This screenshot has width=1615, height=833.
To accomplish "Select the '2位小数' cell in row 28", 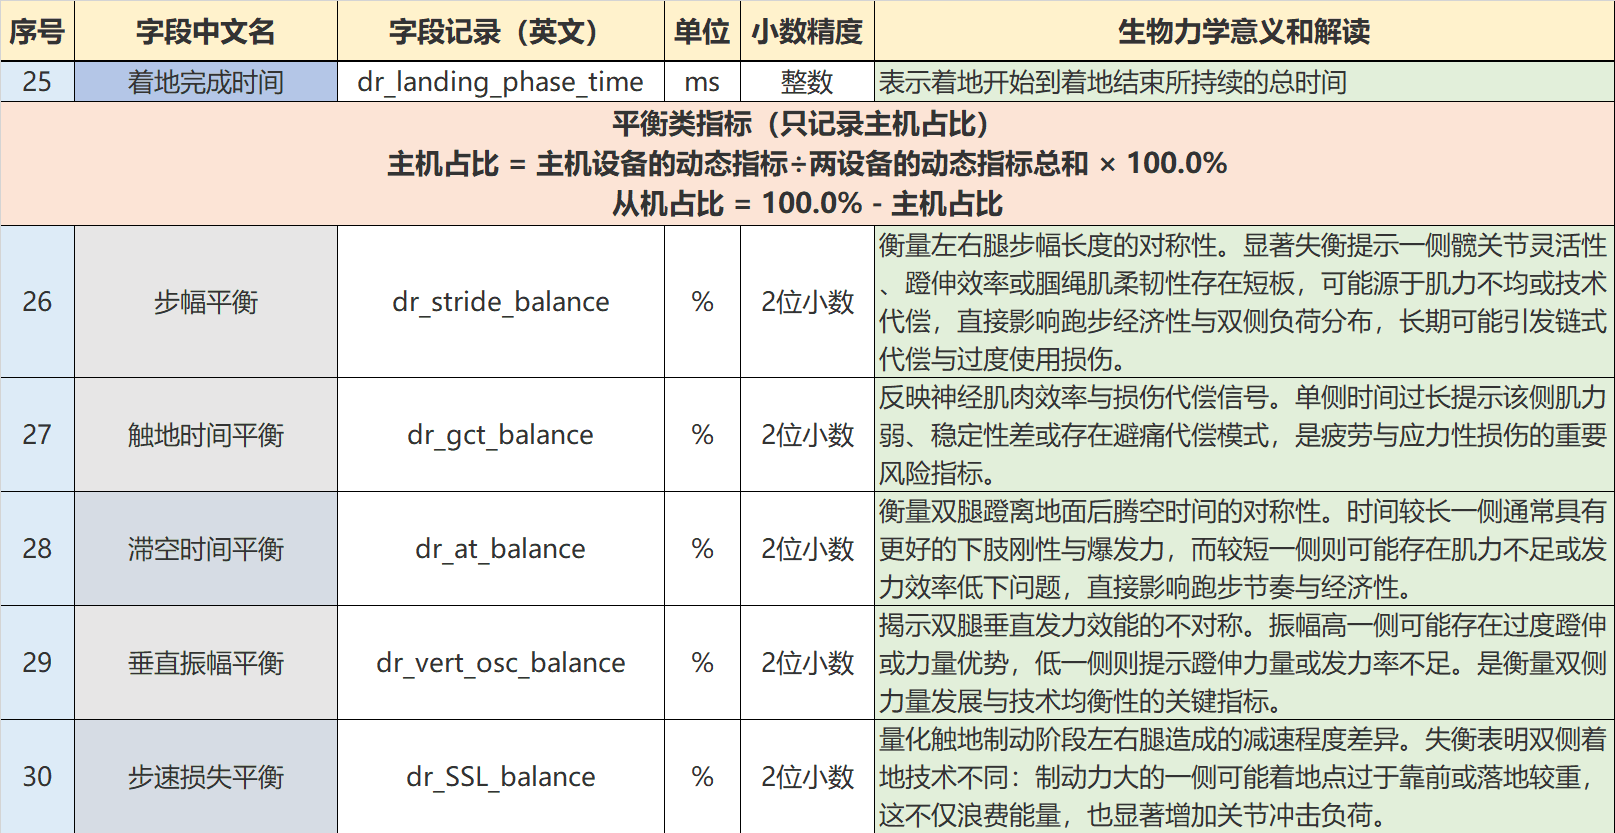I will tap(807, 549).
